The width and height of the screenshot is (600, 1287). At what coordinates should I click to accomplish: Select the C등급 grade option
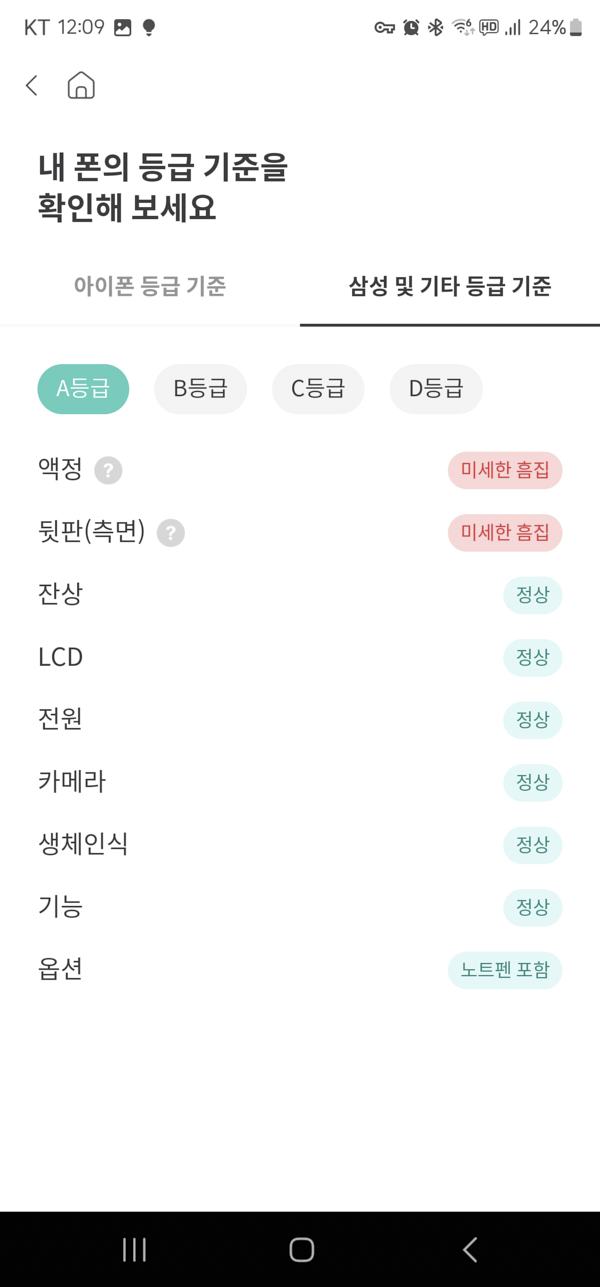point(317,389)
